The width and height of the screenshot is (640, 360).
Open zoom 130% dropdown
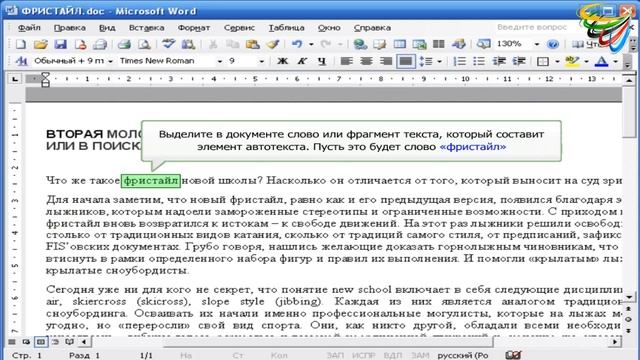(537, 44)
